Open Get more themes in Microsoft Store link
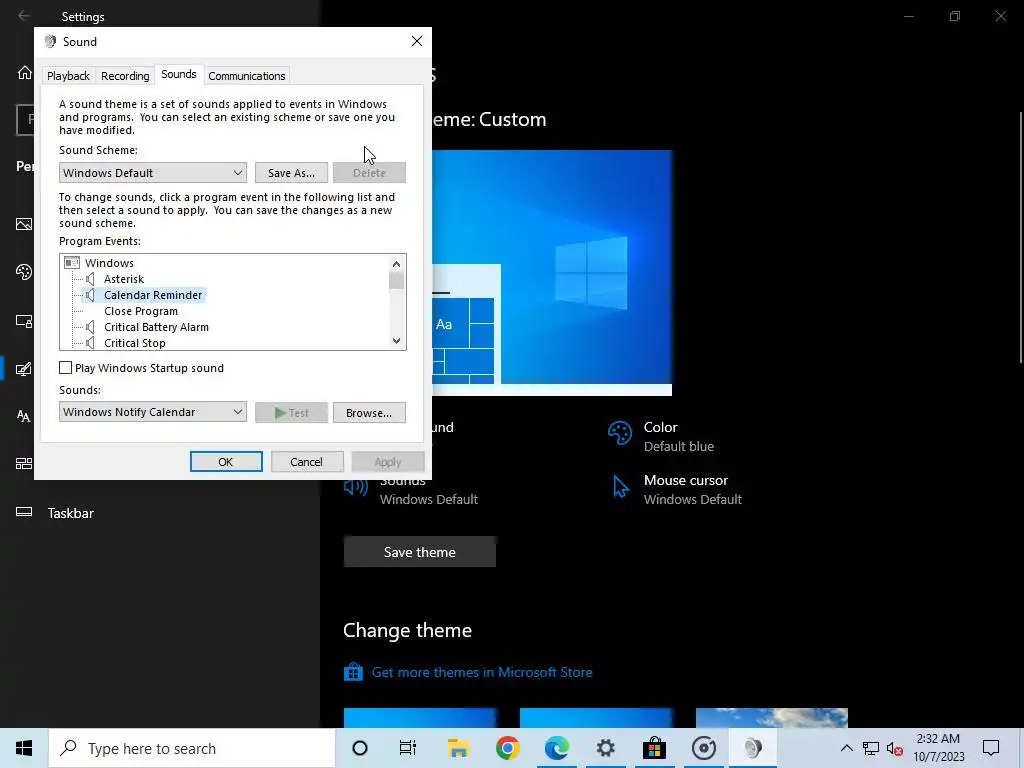Screen dimensions: 1024x768 482,672
